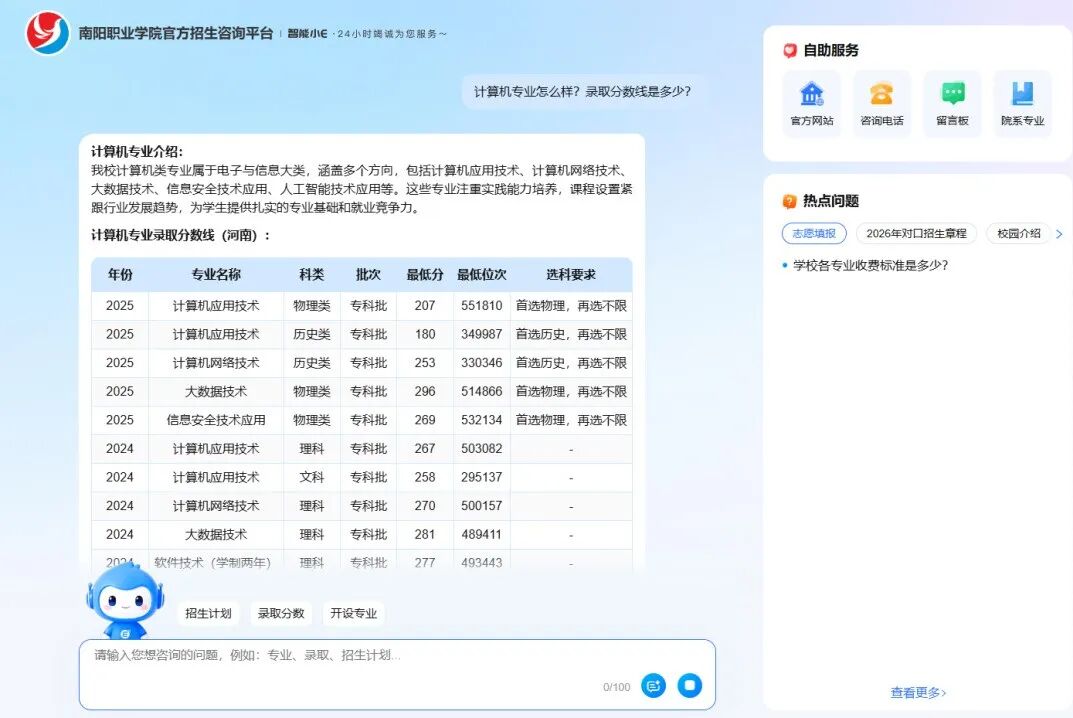
Task: Click the 开设专业 quick reply button
Action: point(354,613)
